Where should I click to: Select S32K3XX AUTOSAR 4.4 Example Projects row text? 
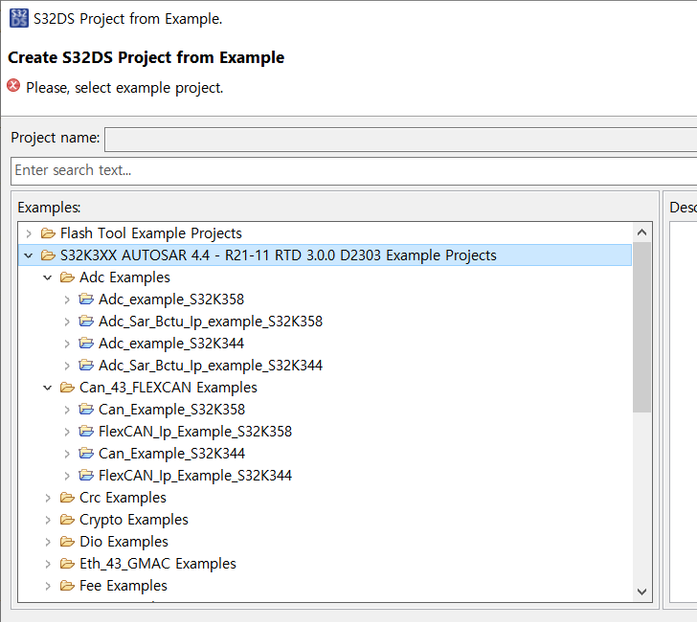[x=278, y=255]
